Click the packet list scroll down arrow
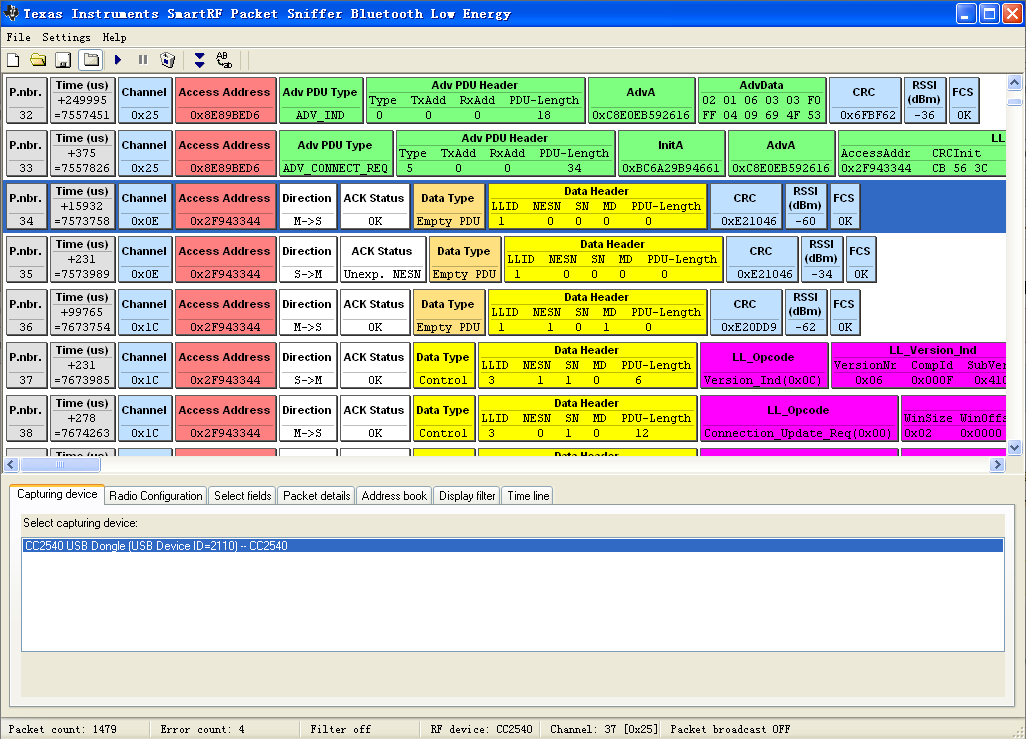Screen dimensions: 1026x739 [x=1014, y=448]
